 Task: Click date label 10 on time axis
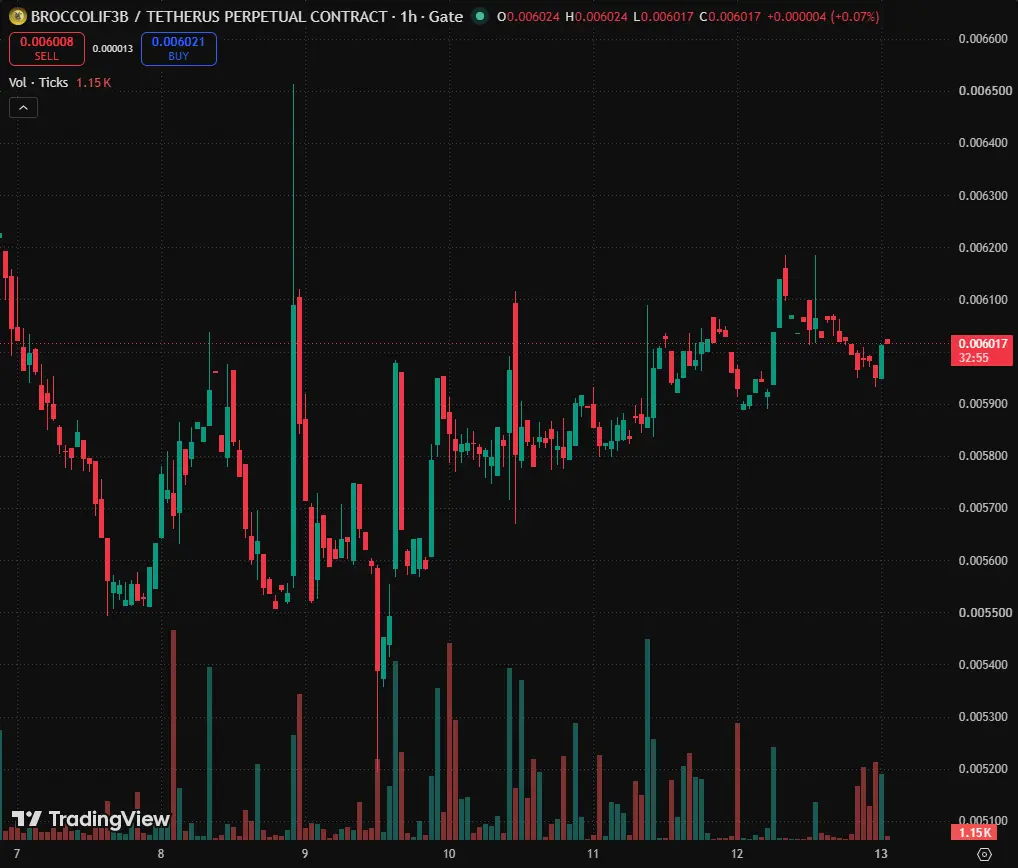[x=449, y=854]
